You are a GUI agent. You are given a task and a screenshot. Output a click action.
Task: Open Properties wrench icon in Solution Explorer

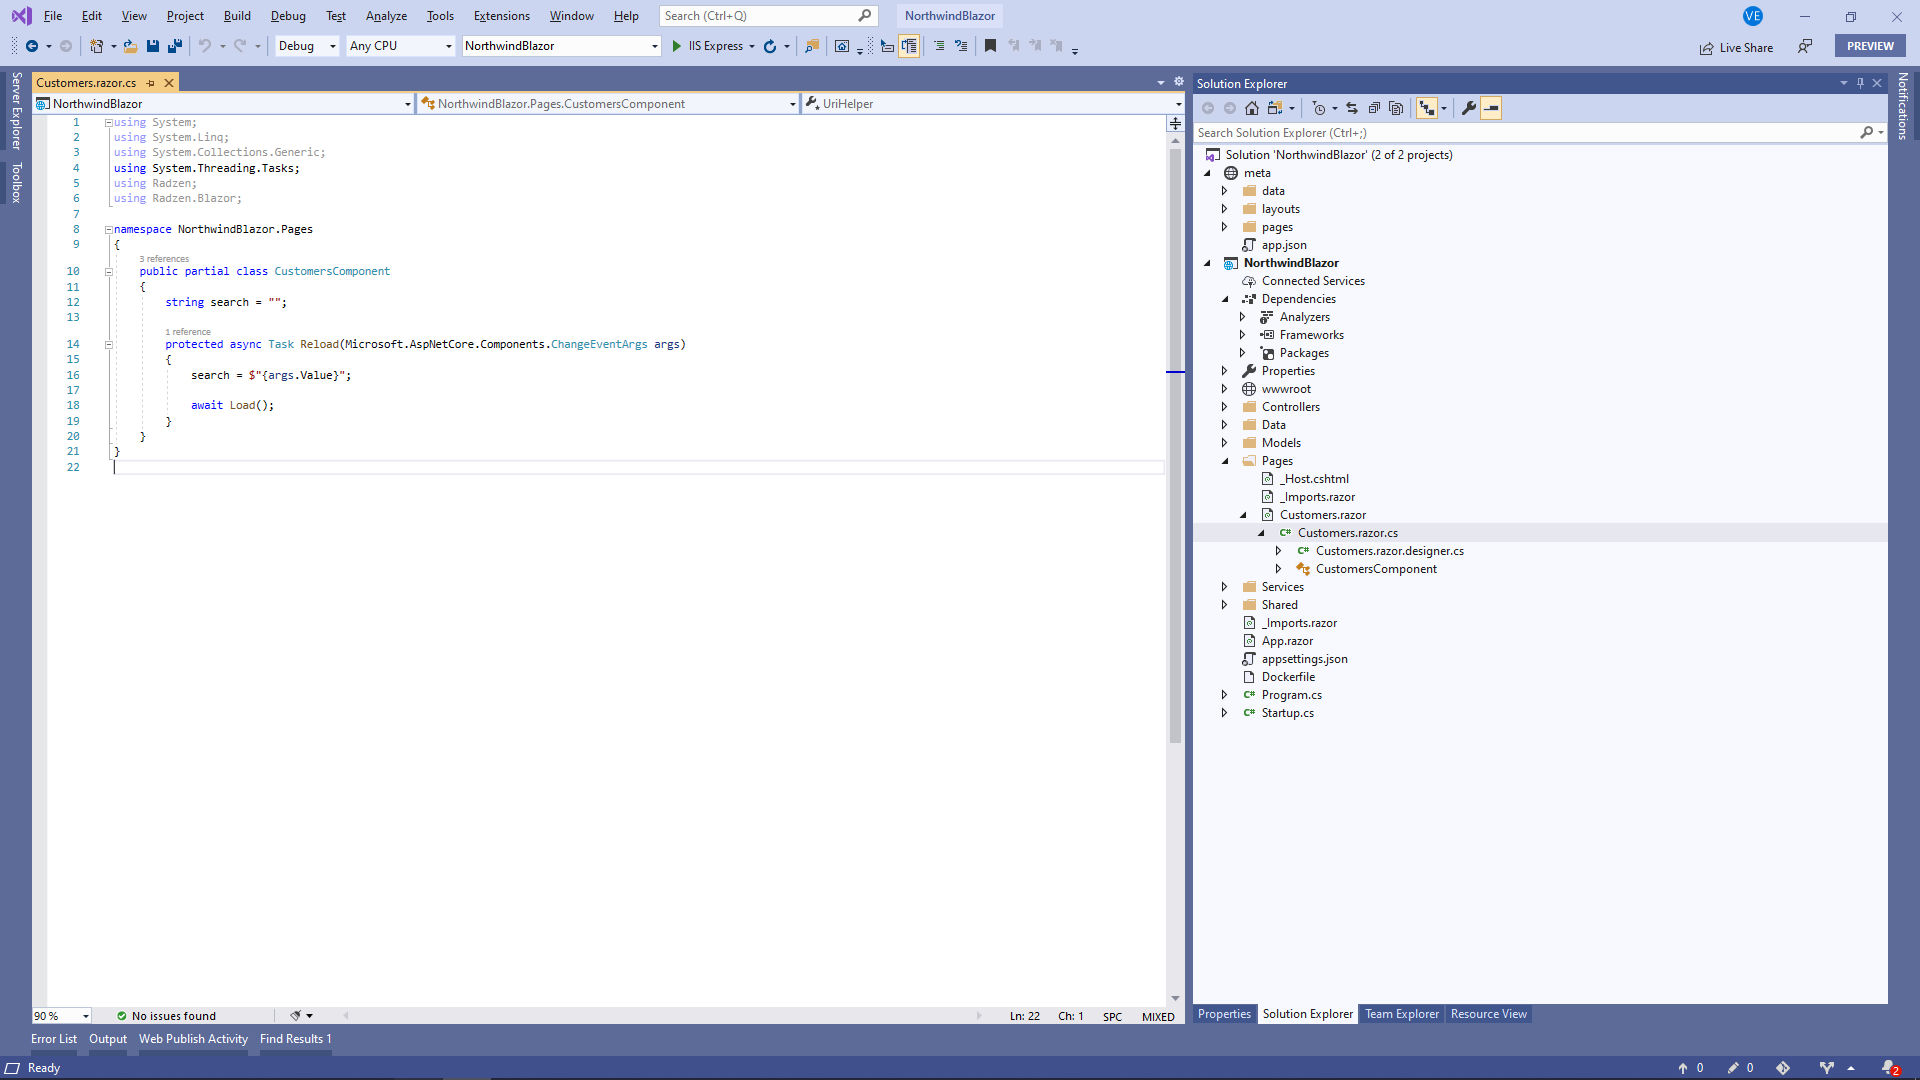1468,108
